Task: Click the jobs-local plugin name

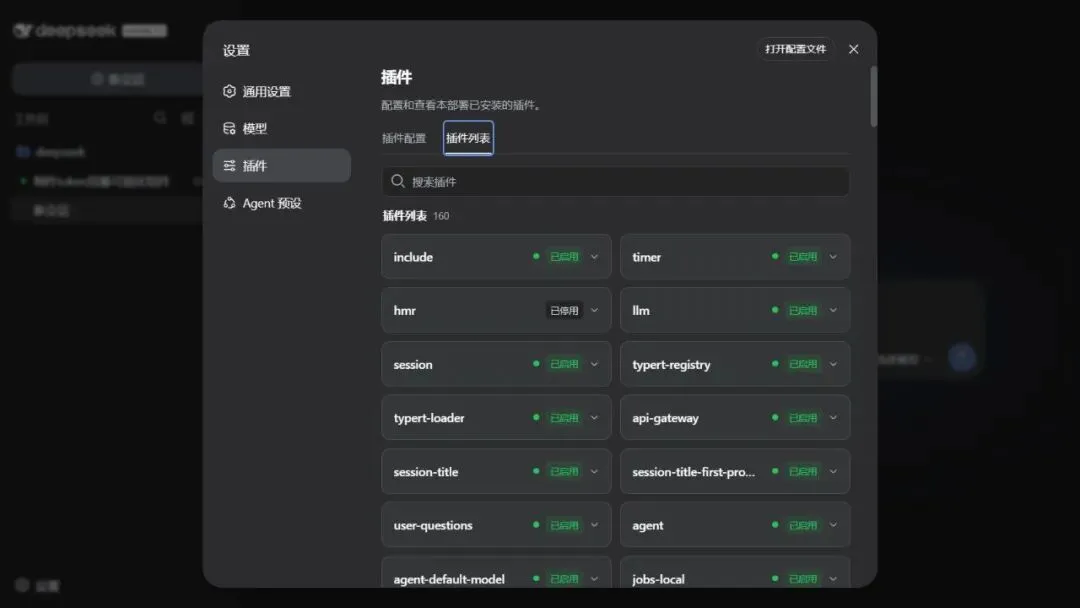Action: pos(658,579)
